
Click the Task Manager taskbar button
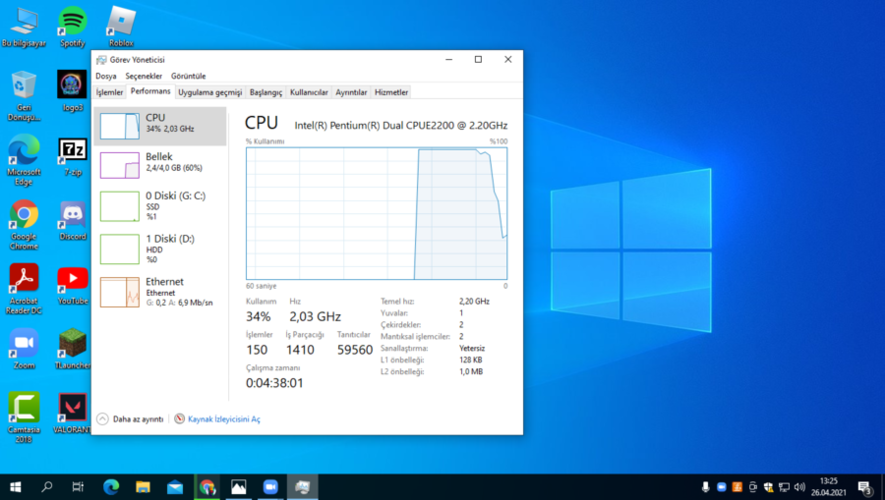(x=302, y=486)
